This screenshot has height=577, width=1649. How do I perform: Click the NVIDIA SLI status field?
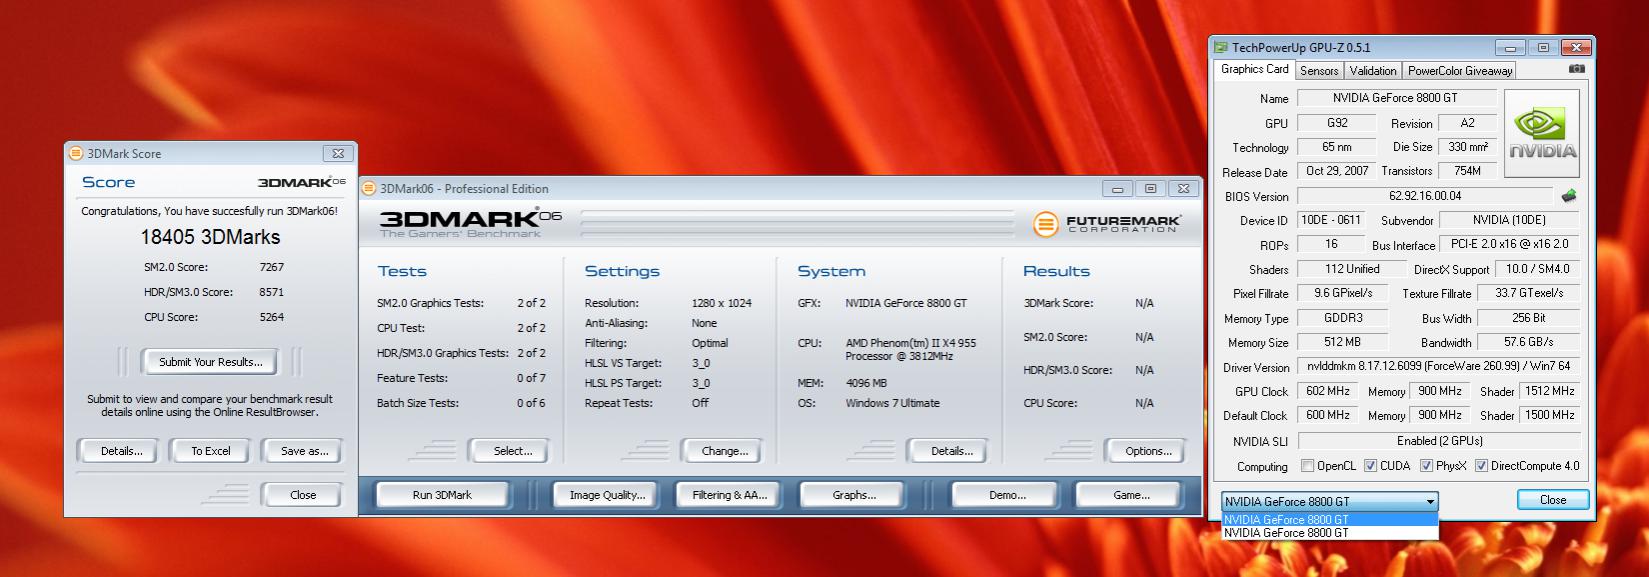1438,441
